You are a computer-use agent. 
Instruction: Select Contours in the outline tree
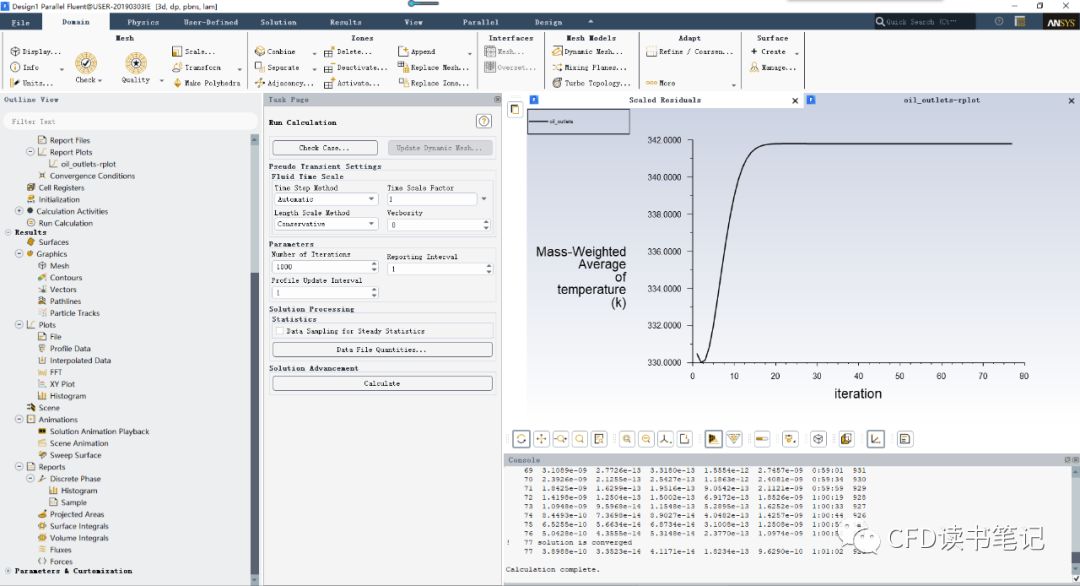point(65,278)
